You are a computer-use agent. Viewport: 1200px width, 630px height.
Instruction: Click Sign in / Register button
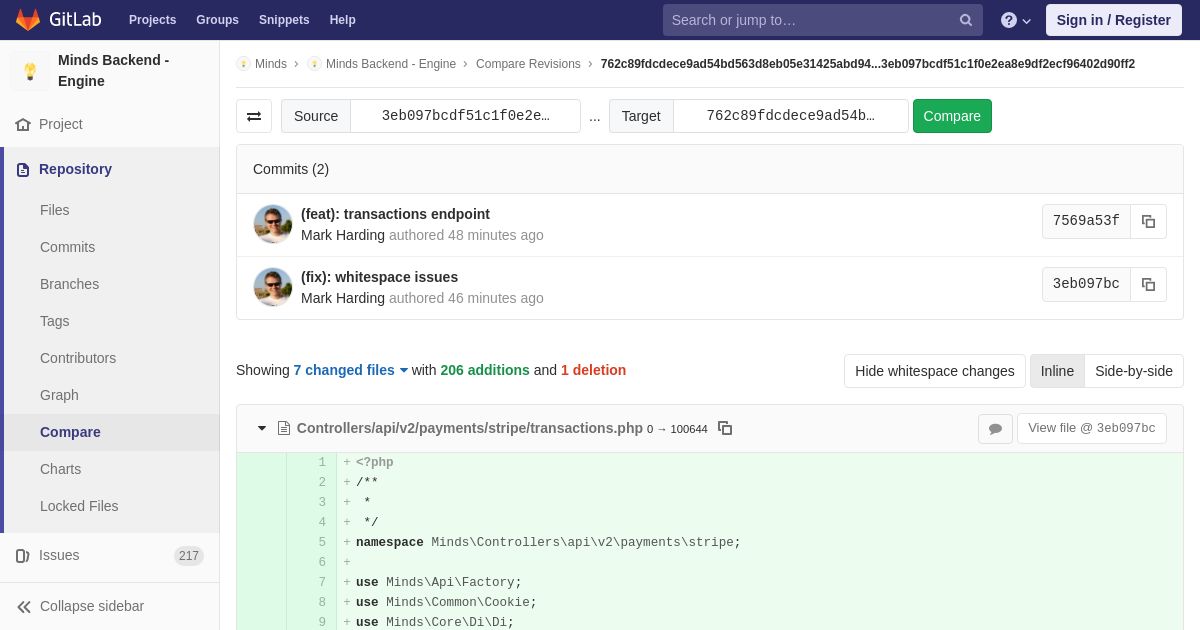(1113, 20)
